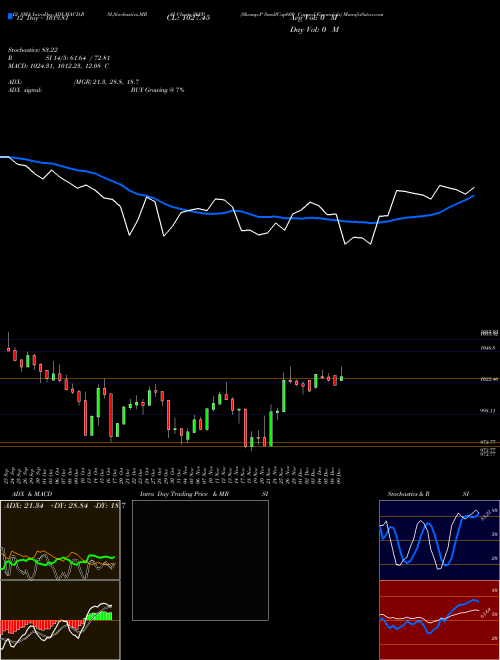This screenshot has height=660, width=500.
Task: Click the Stochastics & RSI panel title
Action: pyautogui.click(x=428, y=494)
